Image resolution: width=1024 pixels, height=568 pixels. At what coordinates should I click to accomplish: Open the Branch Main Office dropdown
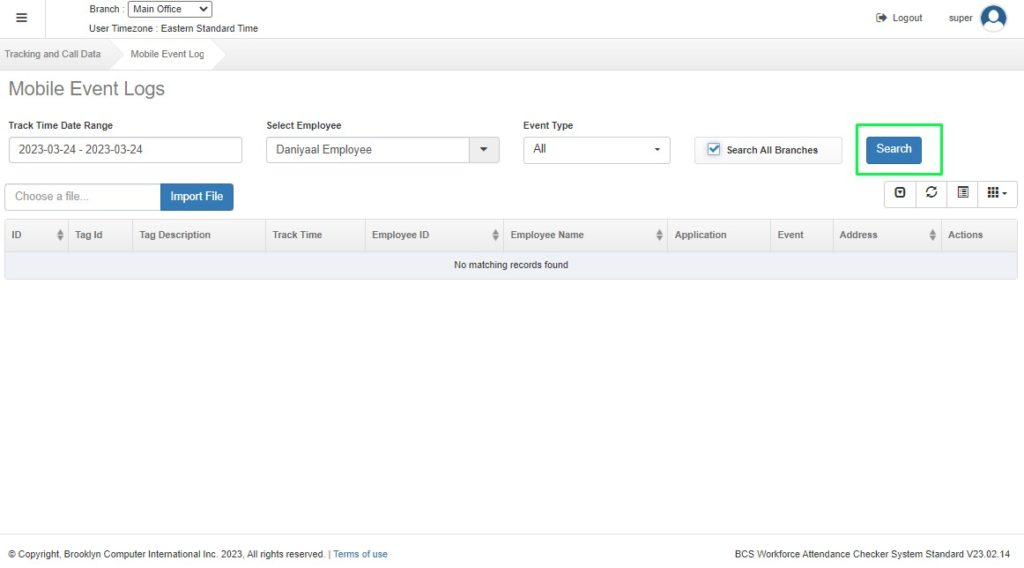pos(170,9)
